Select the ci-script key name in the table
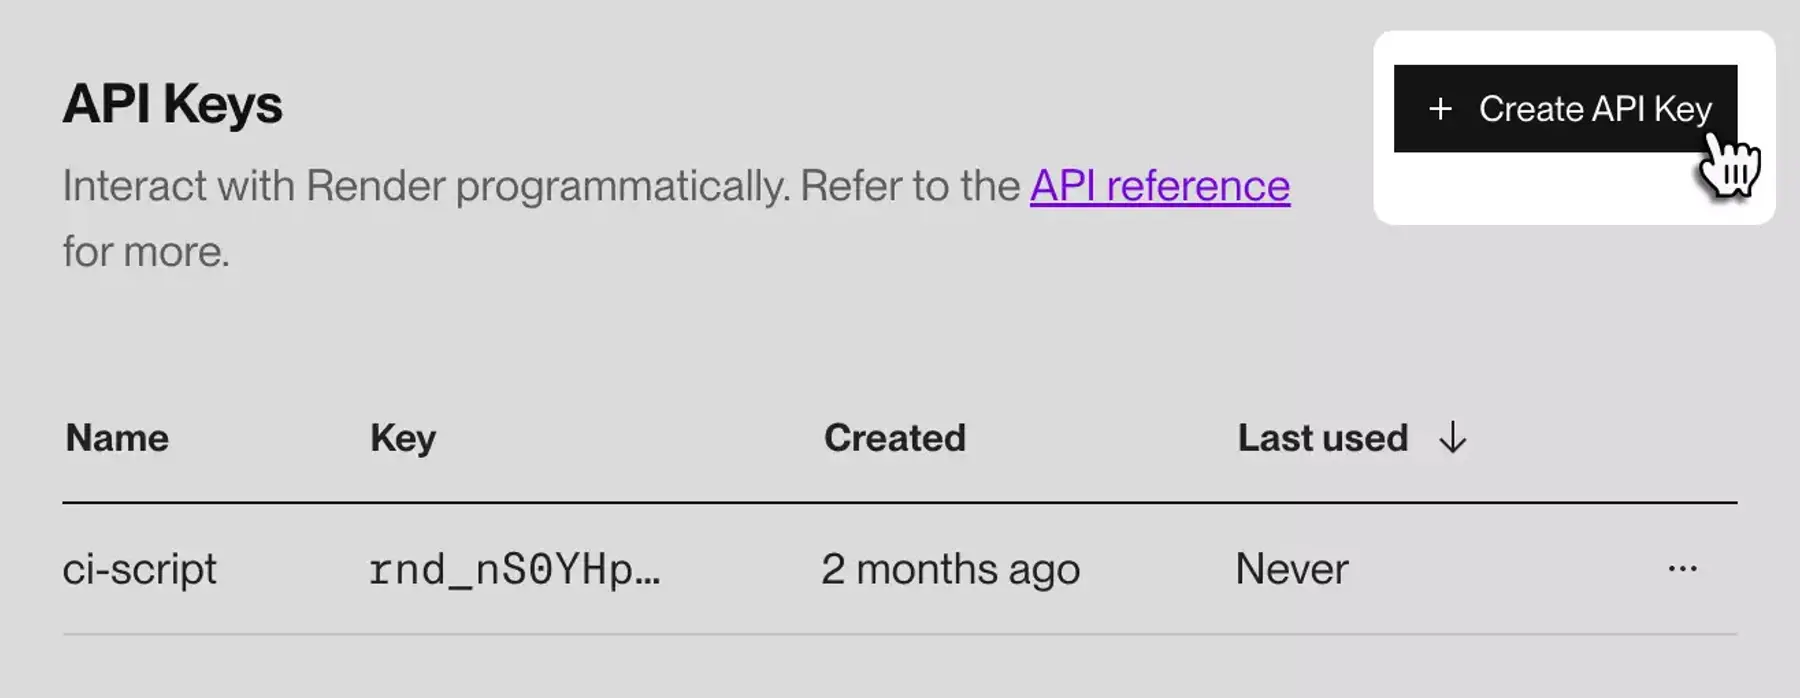 (141, 568)
